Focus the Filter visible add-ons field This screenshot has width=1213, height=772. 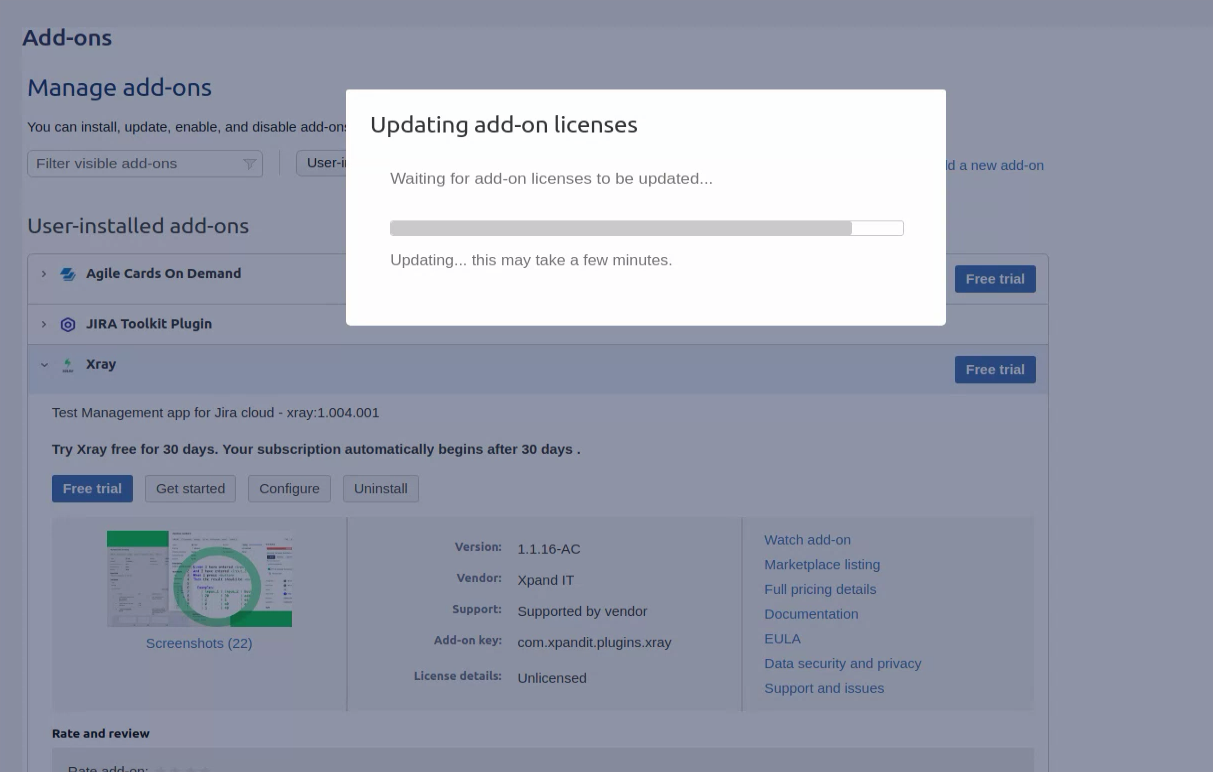(x=145, y=163)
